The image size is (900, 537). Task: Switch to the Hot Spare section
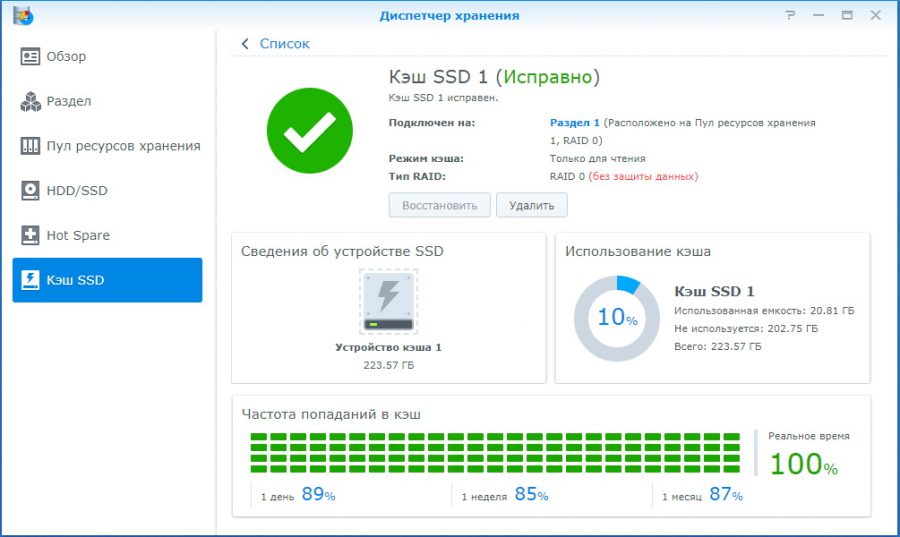pos(107,235)
